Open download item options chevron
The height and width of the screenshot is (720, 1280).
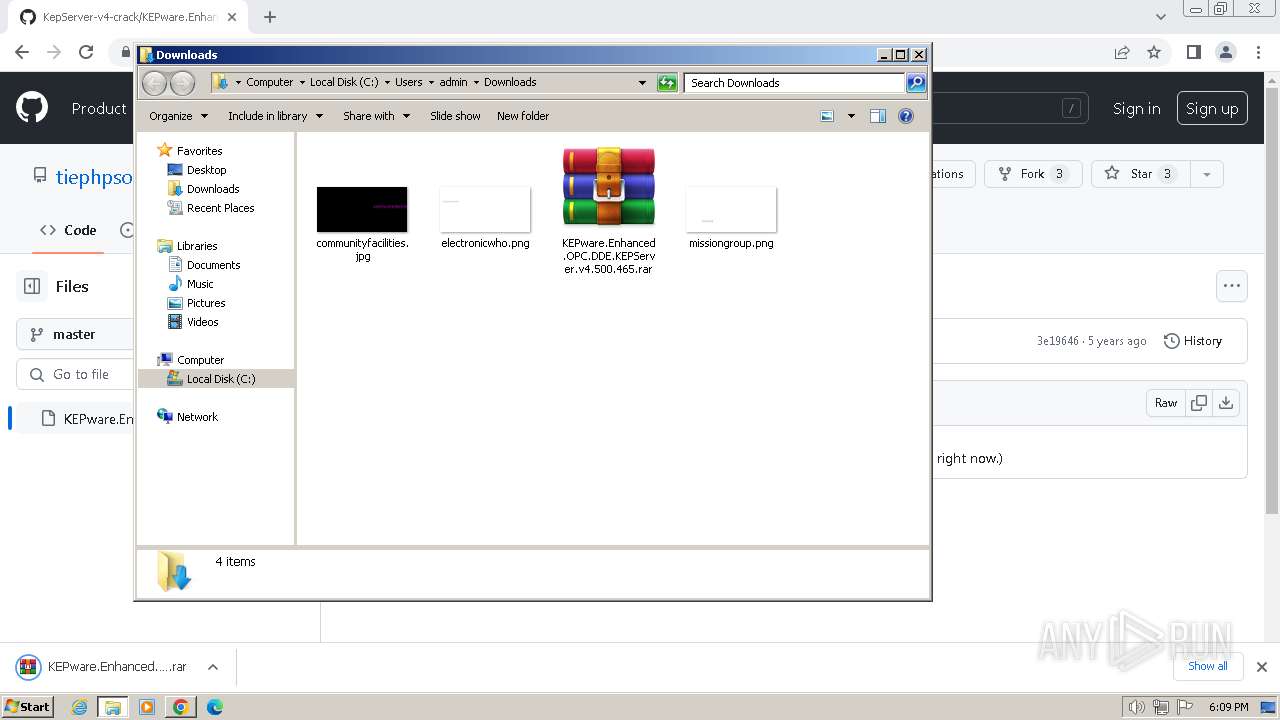212,667
